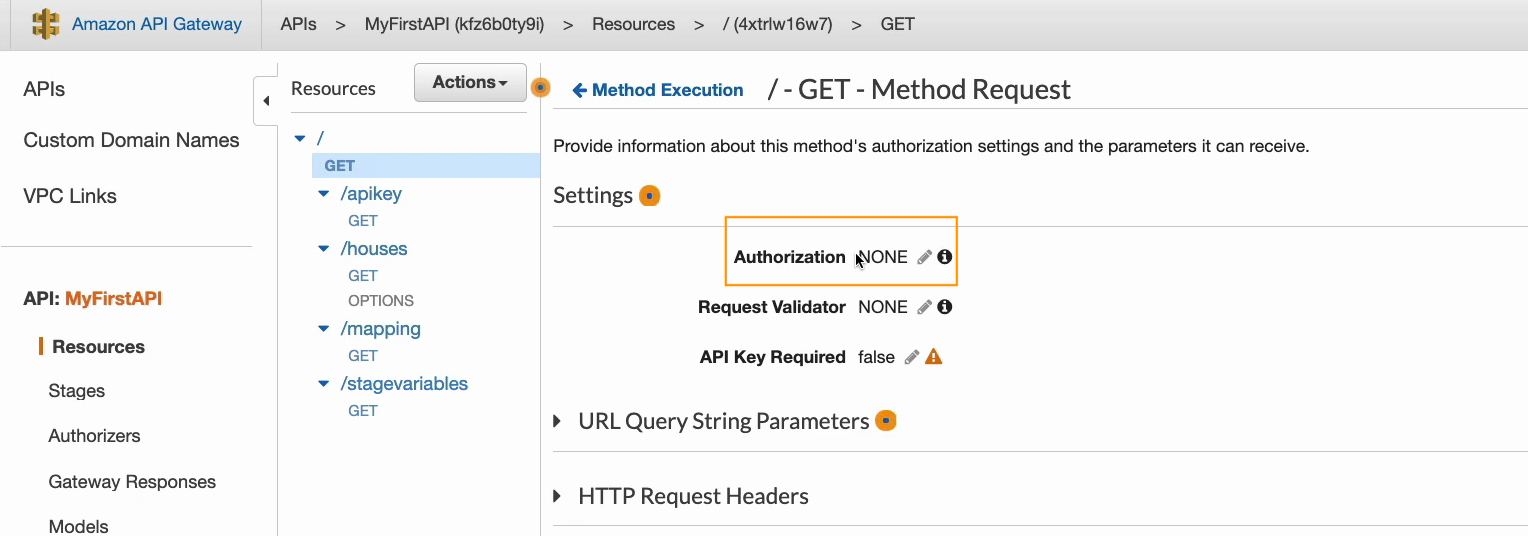Expand URL Query String Parameters section

pos(557,422)
